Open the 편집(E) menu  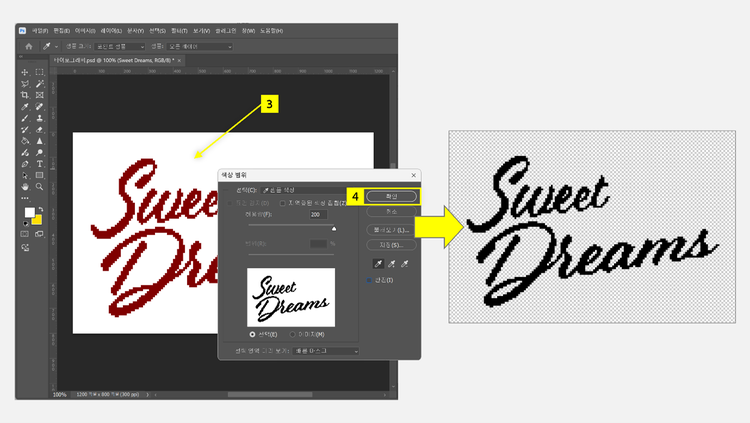pyautogui.click(x=62, y=31)
